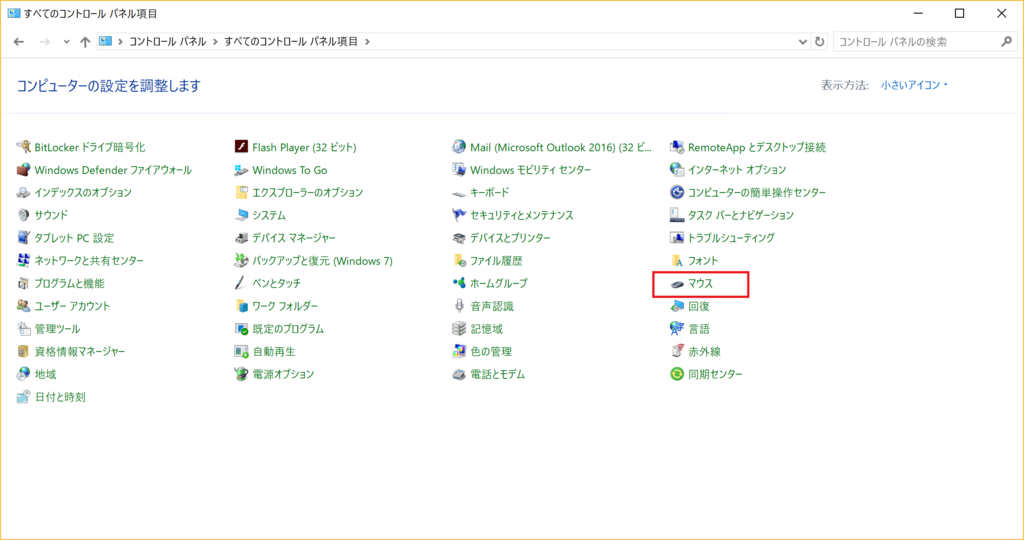The width and height of the screenshot is (1024, 540).
Task: Open the トラブルシューティング link
Action: (731, 238)
